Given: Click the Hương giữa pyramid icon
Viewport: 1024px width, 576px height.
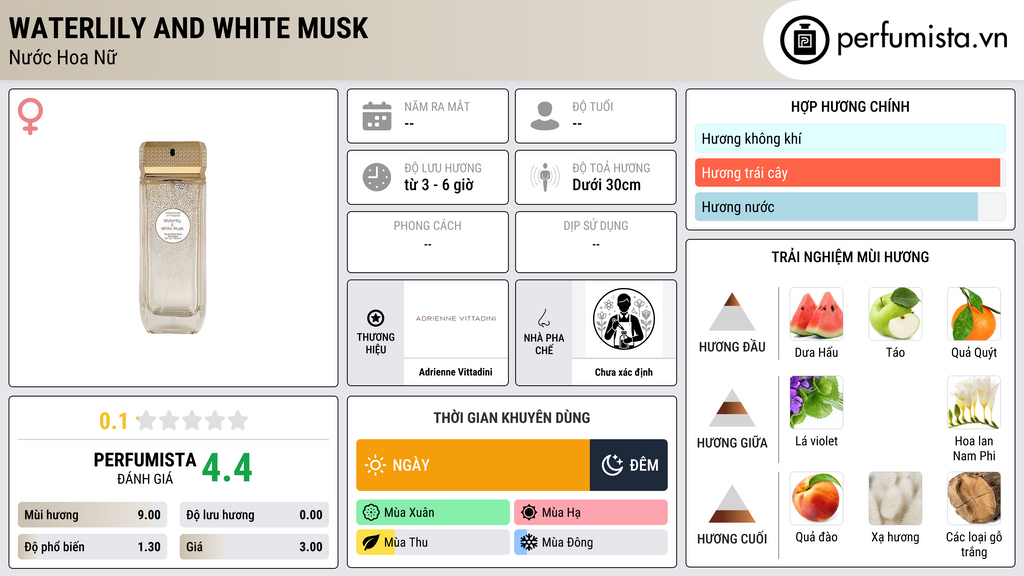Looking at the screenshot, I should coord(732,408).
